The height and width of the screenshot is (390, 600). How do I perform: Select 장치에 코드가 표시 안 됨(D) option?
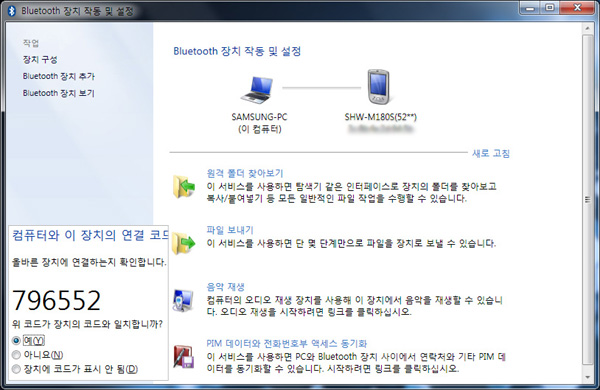16,369
